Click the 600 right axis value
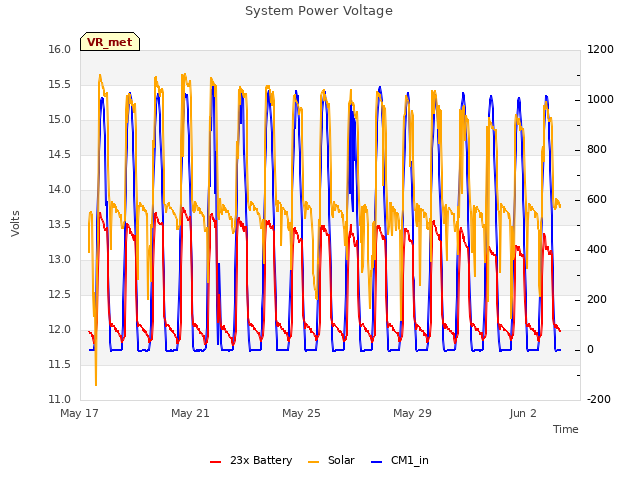This screenshot has width=640, height=480. pyautogui.click(x=597, y=200)
